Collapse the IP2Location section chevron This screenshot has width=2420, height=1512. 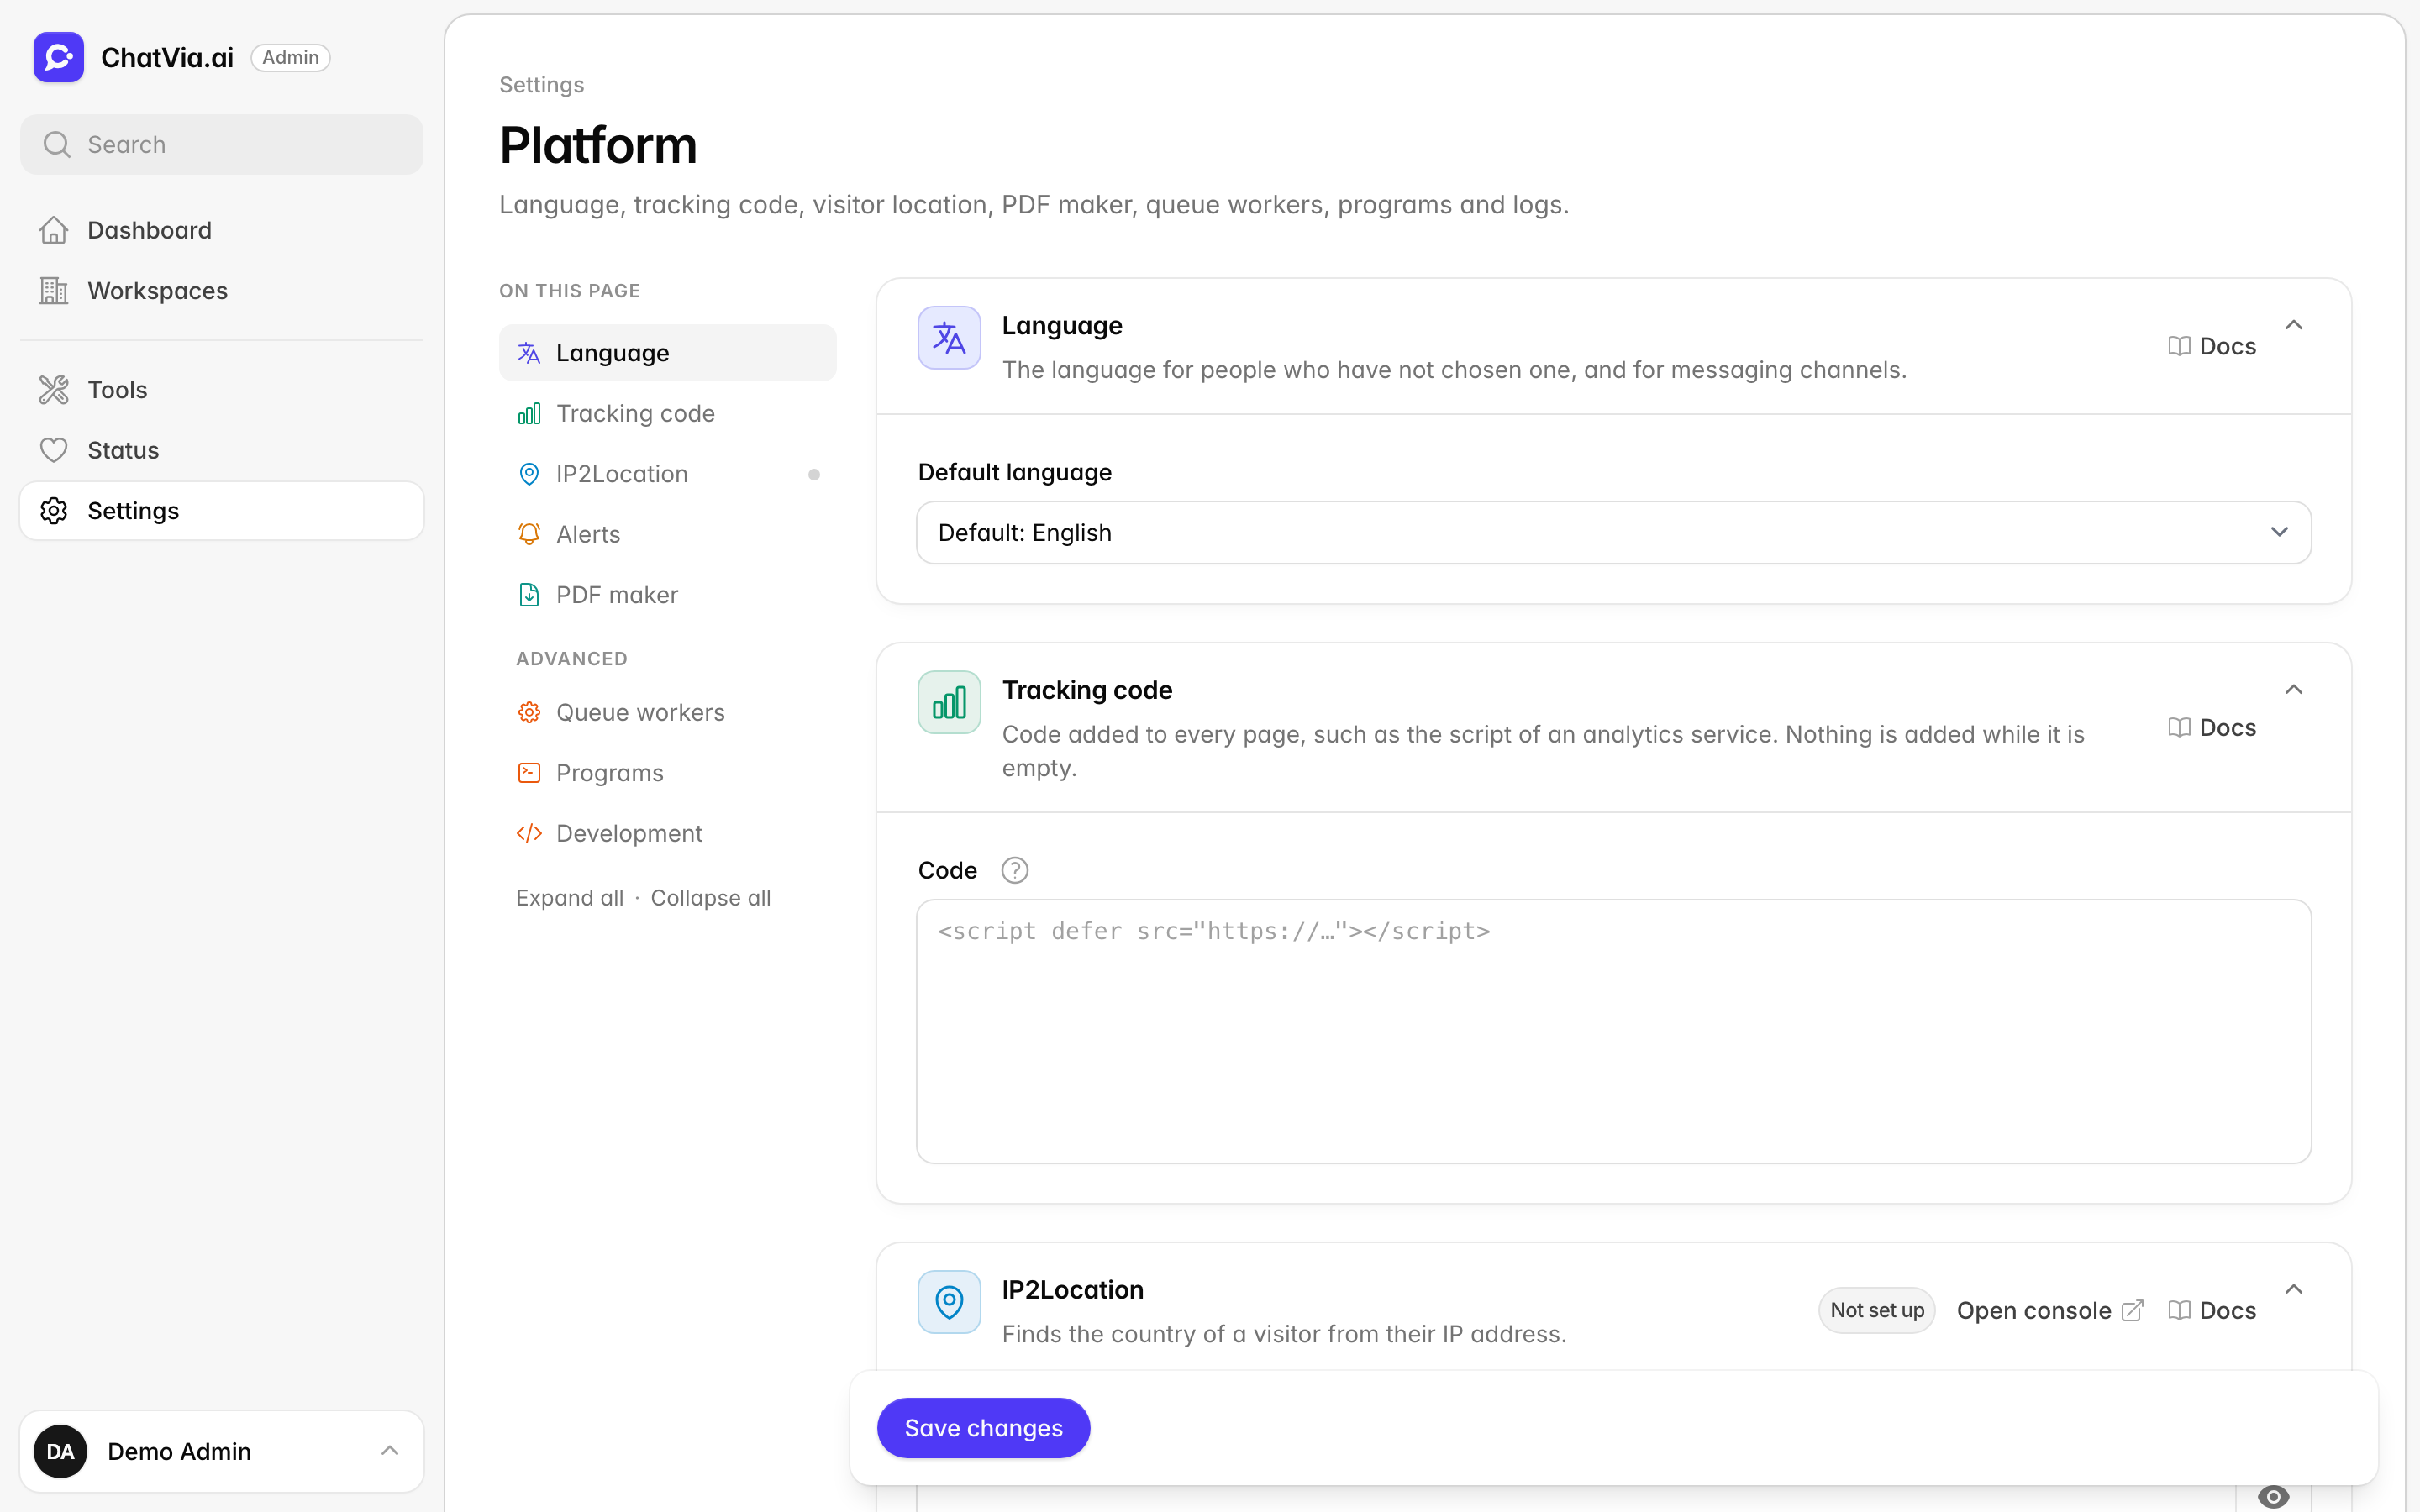point(2294,1290)
